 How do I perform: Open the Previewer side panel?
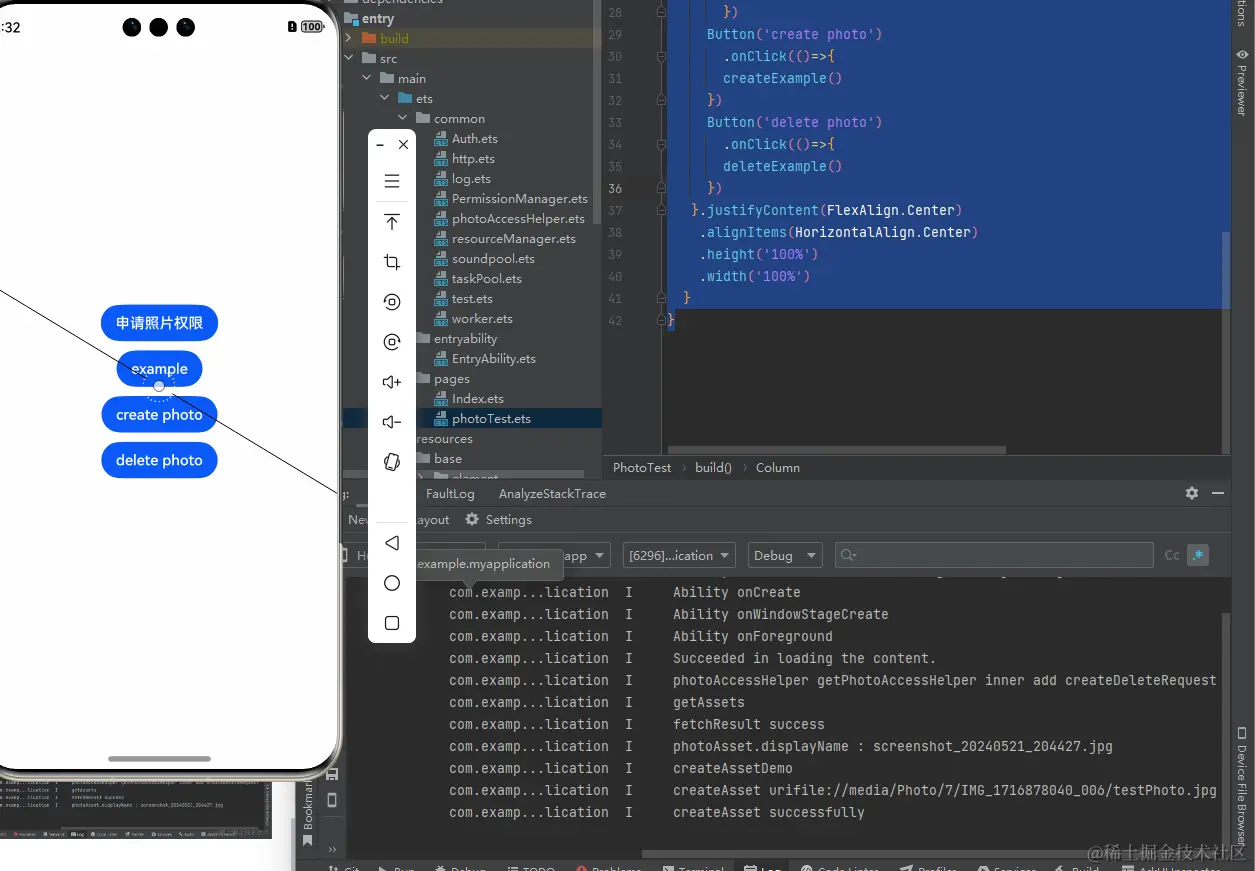point(1242,82)
